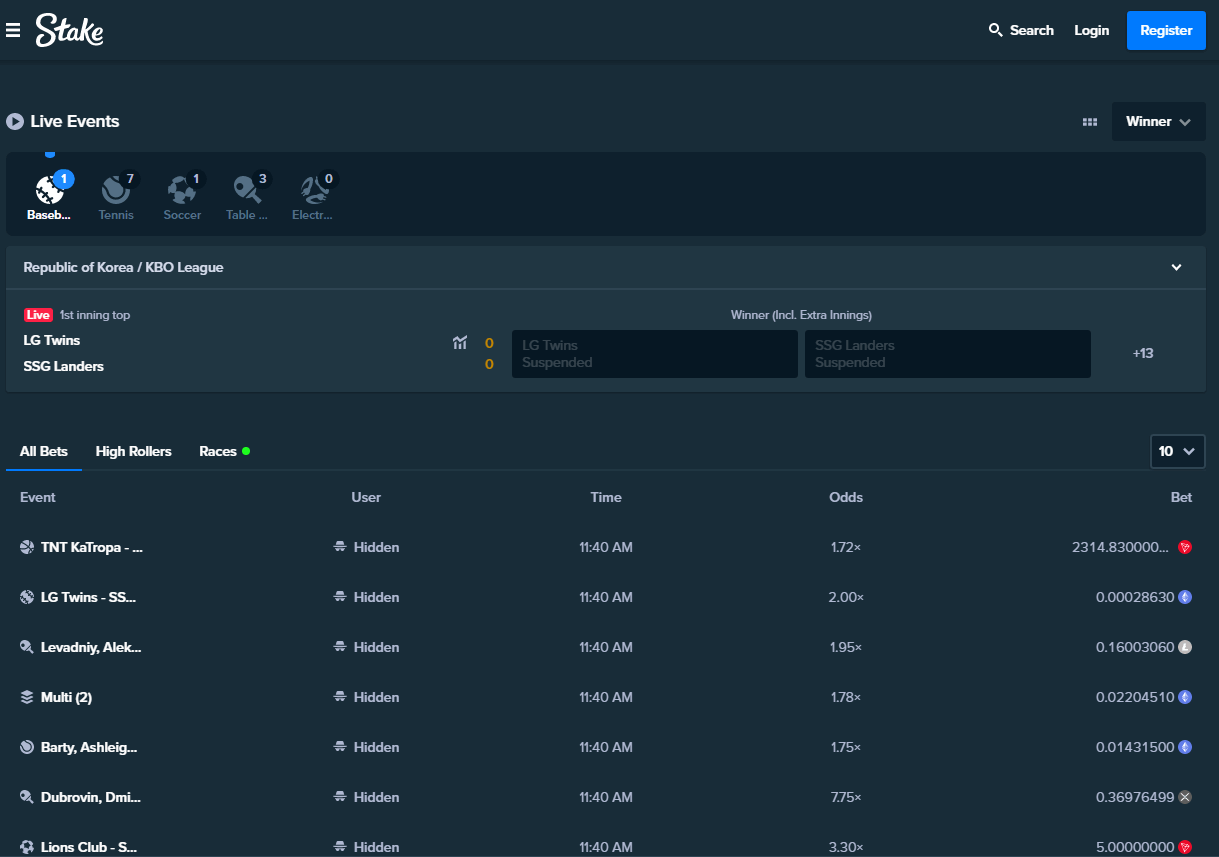Open the Multi (2) bet entry
1219x857 pixels.
pyautogui.click(x=66, y=697)
